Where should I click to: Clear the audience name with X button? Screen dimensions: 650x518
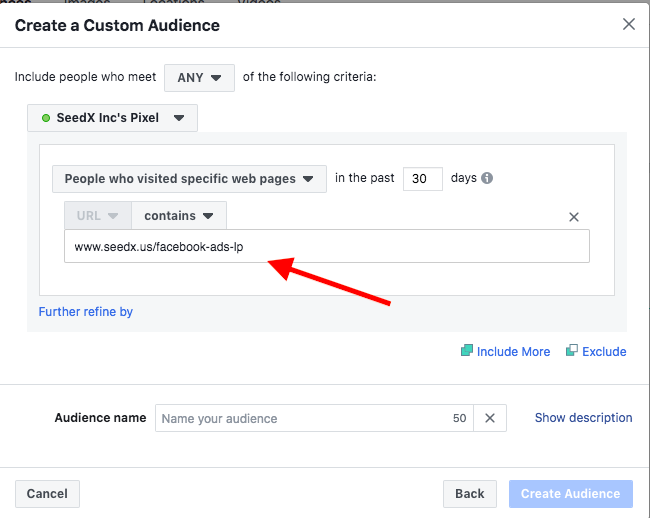490,418
